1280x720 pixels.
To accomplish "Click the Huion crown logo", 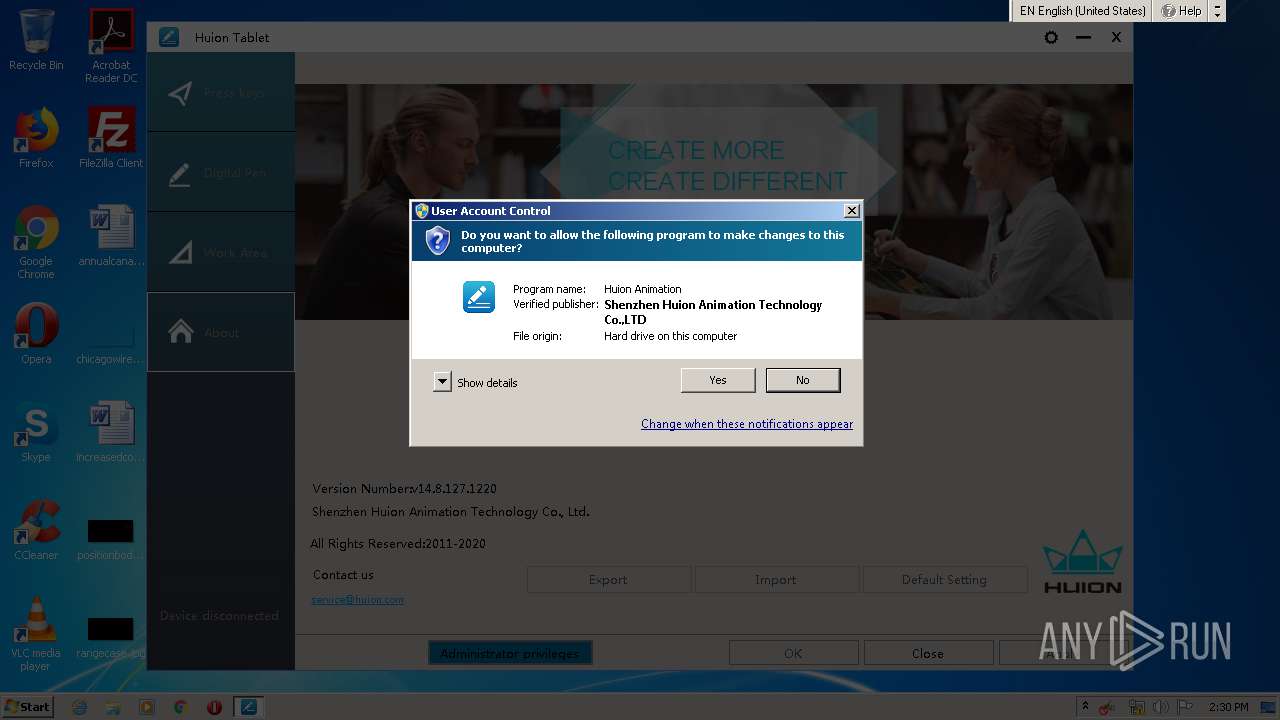I will [1083, 561].
